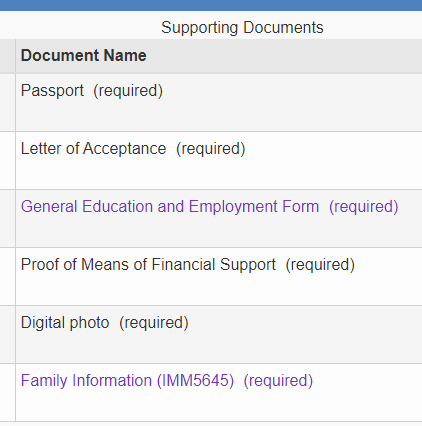Open the General Education and Employment Form link
The width and height of the screenshot is (422, 426).
[x=170, y=207]
